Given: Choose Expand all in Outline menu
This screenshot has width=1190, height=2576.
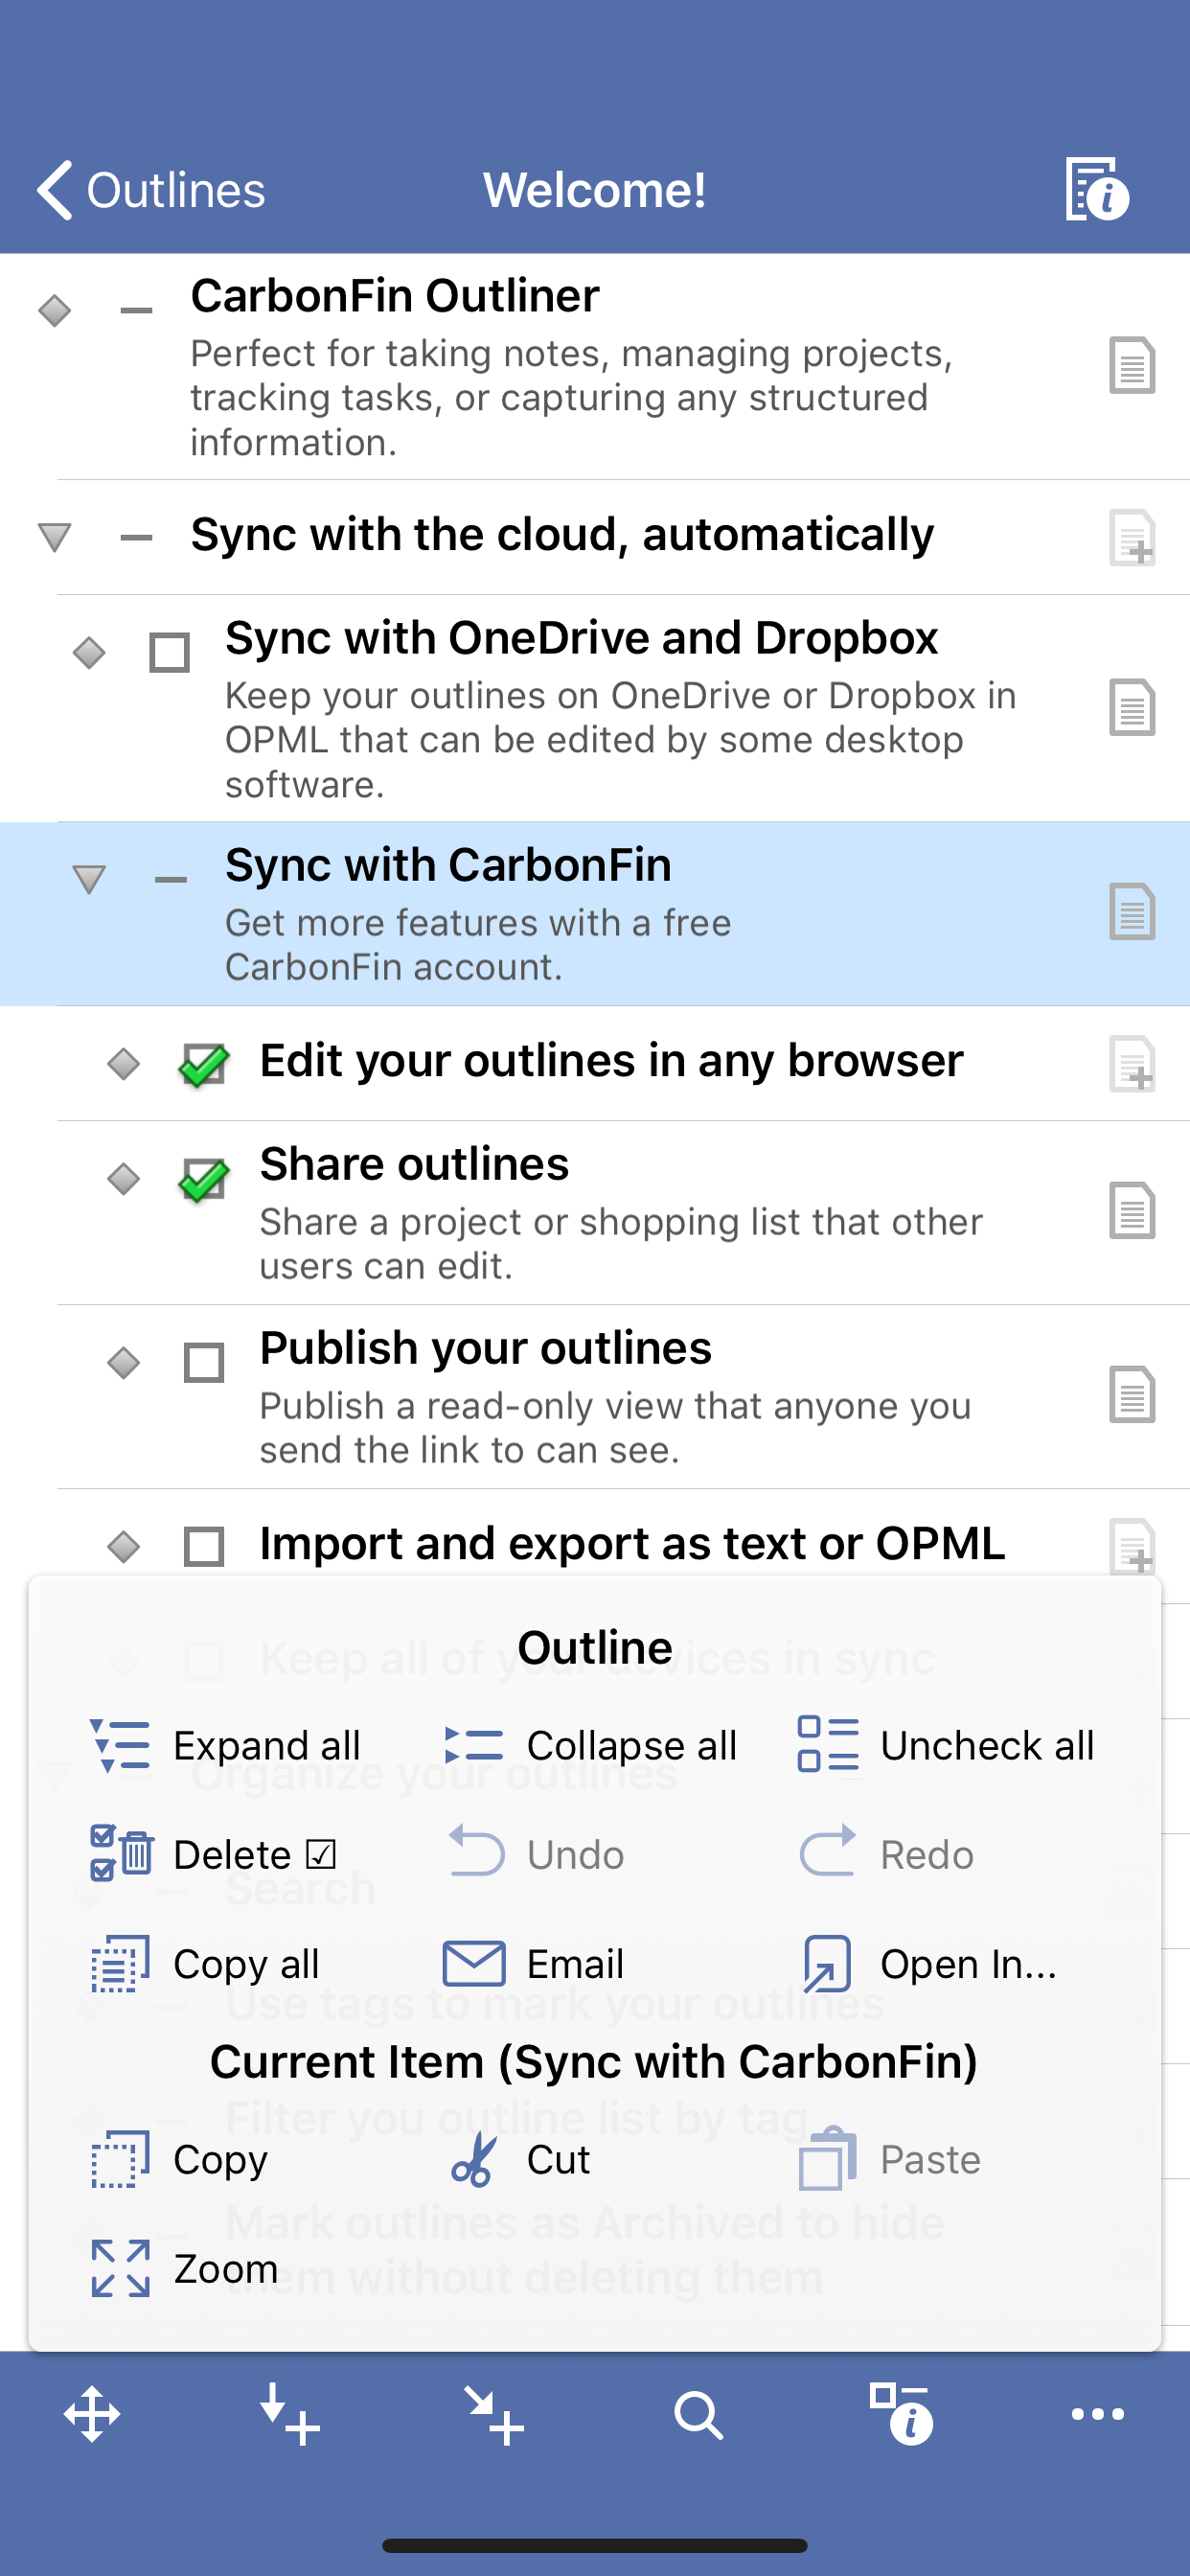Looking at the screenshot, I should 225,1745.
